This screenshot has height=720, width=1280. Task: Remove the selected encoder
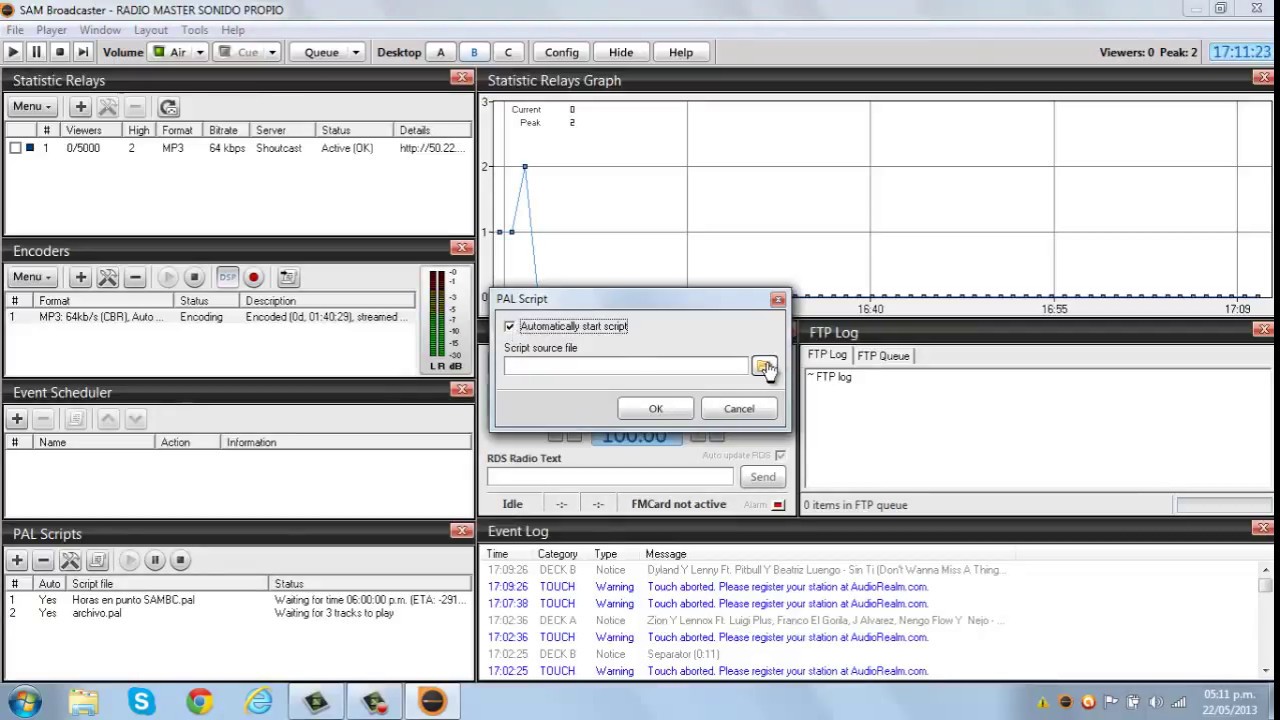coord(135,277)
